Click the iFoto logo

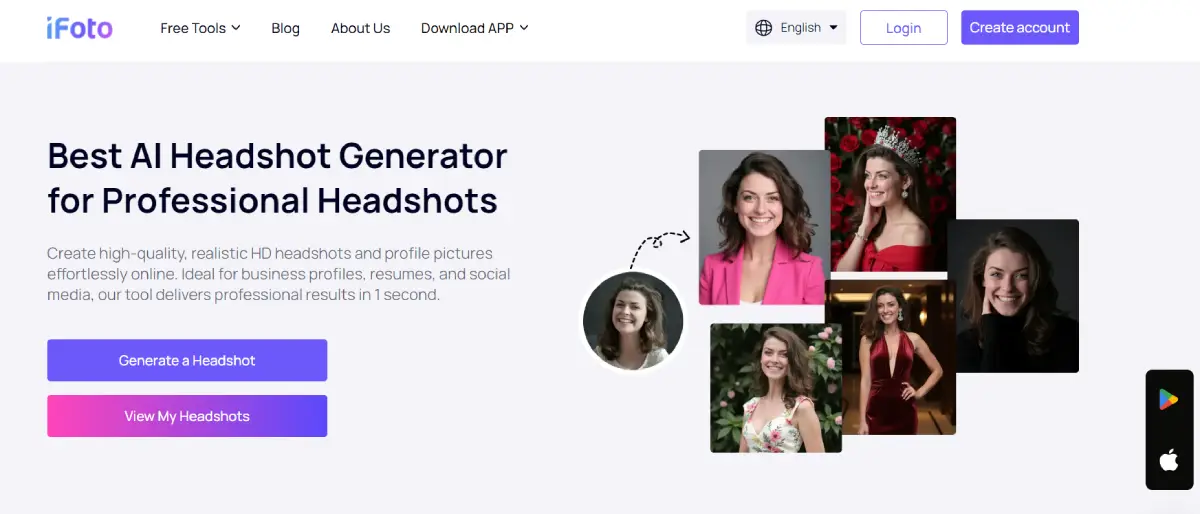point(79,28)
